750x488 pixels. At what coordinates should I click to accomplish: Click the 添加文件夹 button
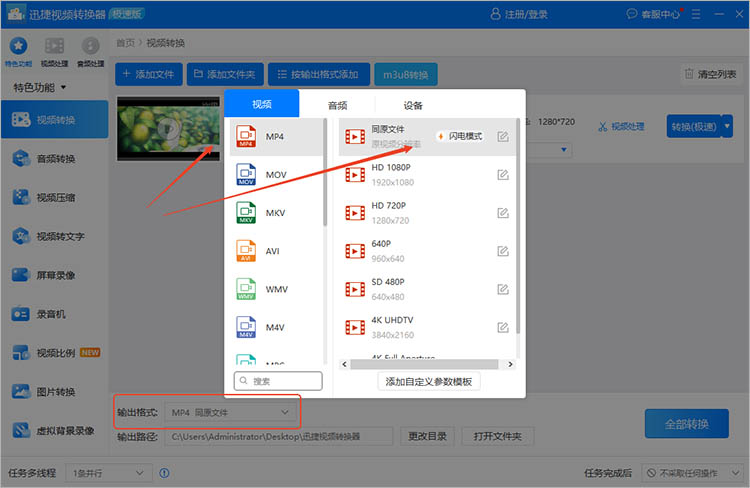(x=225, y=74)
